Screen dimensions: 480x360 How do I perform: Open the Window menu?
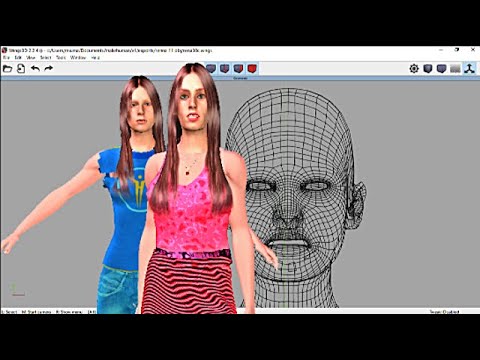point(78,58)
